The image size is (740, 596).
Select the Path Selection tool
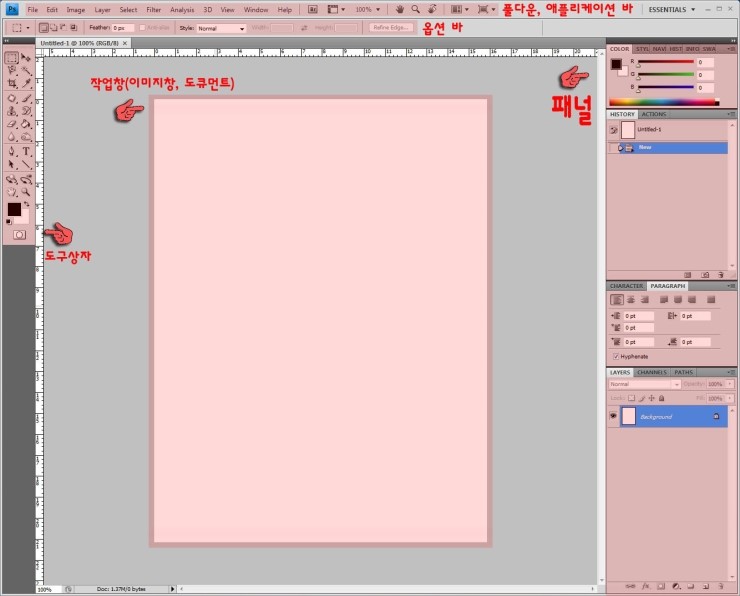(x=12, y=164)
